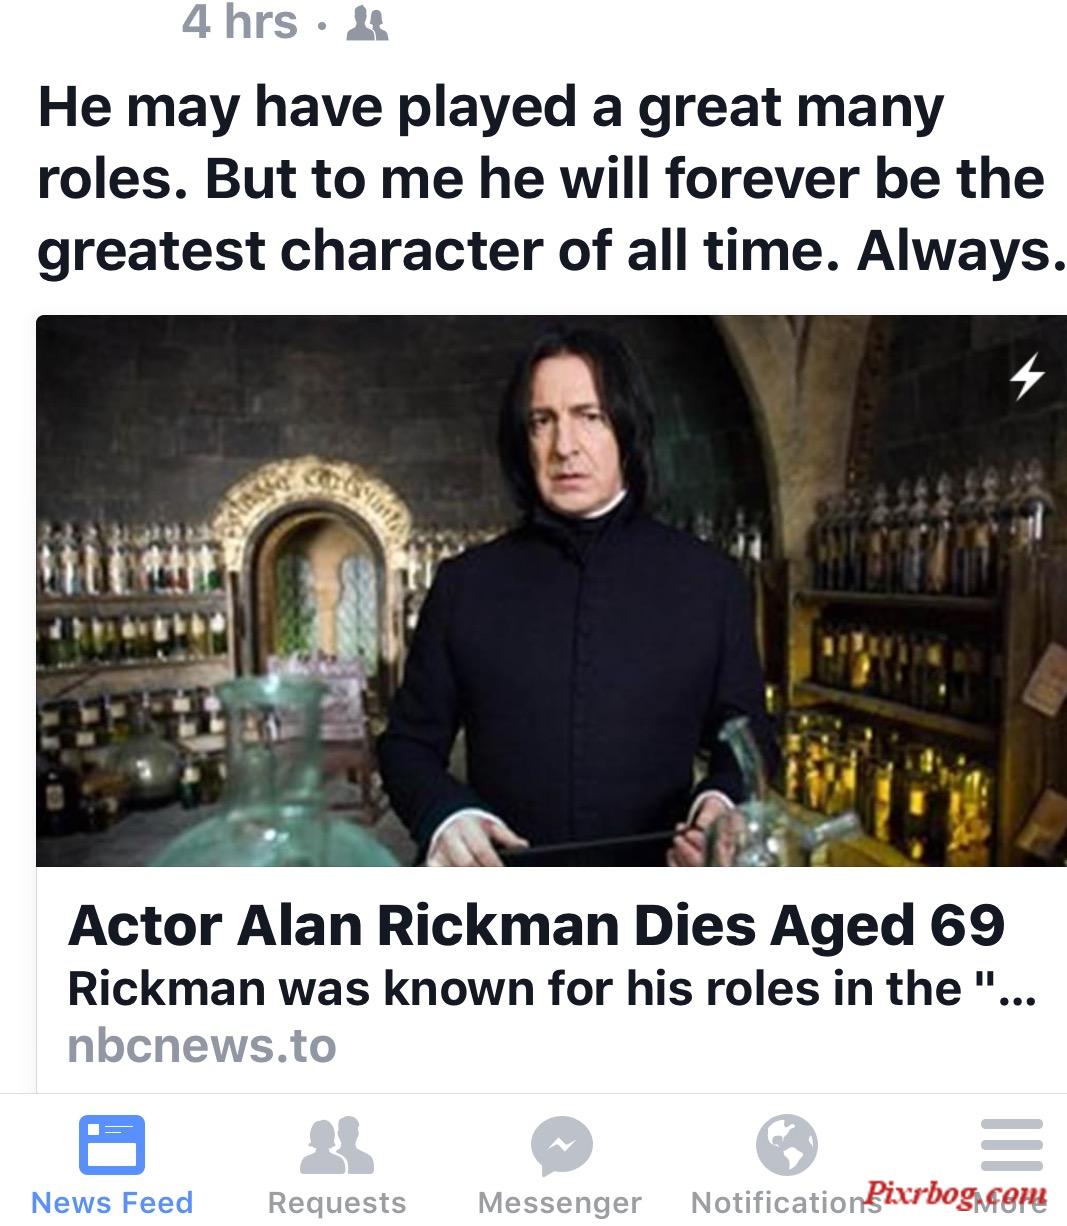The width and height of the screenshot is (1067, 1226).
Task: Open the More hamburger menu icon
Action: 1011,1144
